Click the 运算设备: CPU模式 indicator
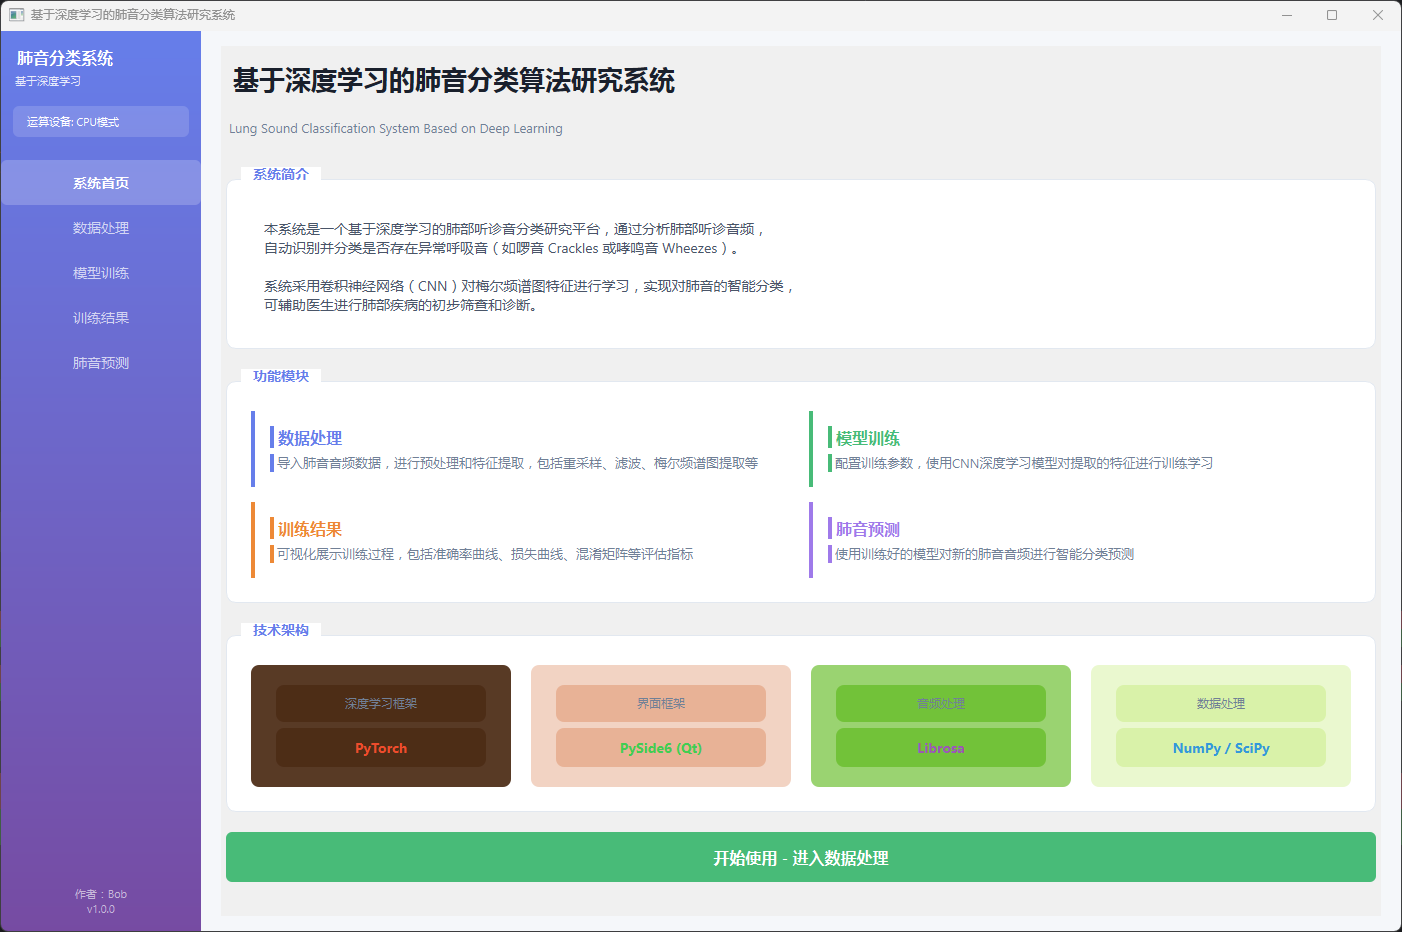Image resolution: width=1402 pixels, height=932 pixels. pyautogui.click(x=101, y=122)
